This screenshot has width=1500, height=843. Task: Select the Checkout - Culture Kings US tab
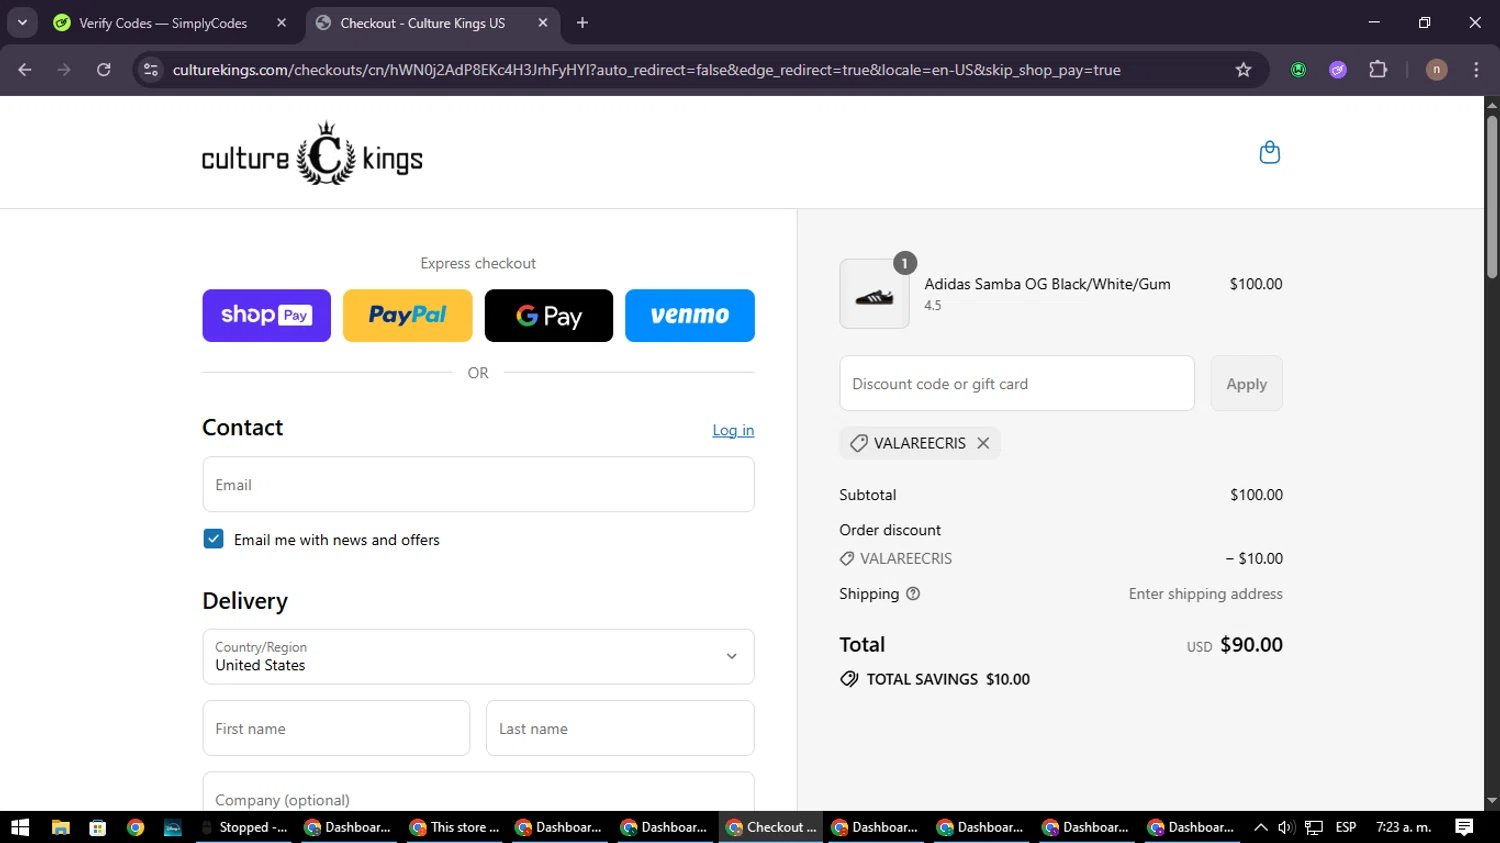(x=422, y=23)
